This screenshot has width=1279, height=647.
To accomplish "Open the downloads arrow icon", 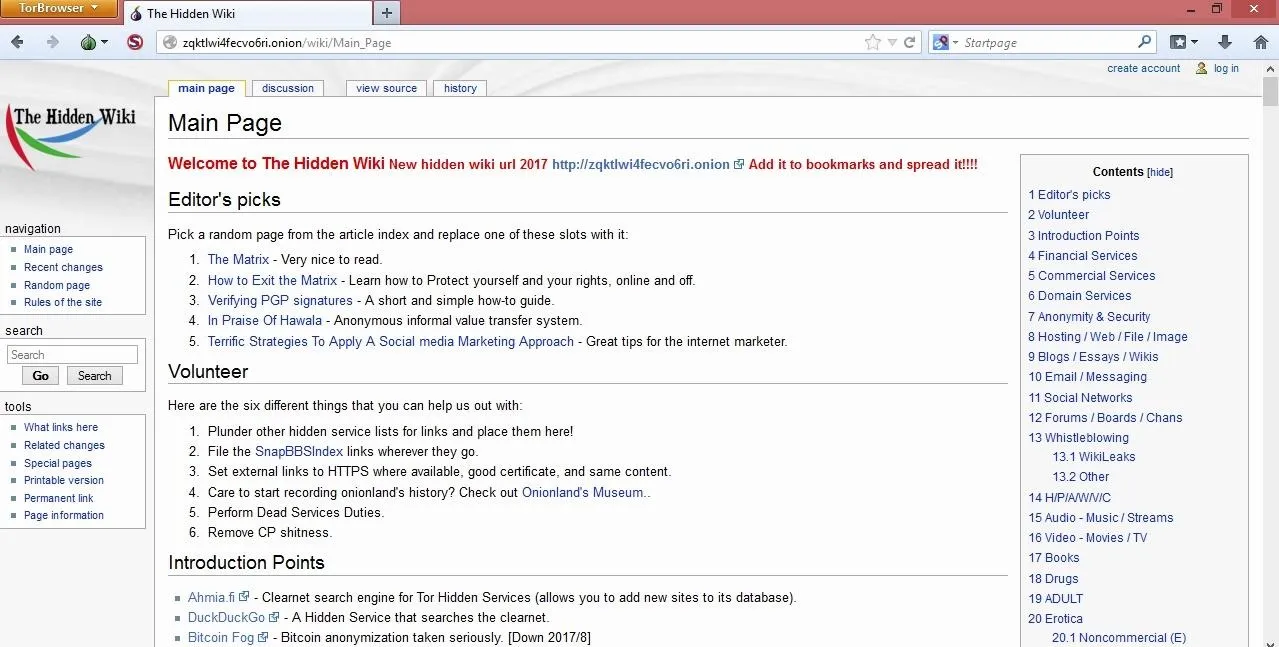I will coord(1225,42).
